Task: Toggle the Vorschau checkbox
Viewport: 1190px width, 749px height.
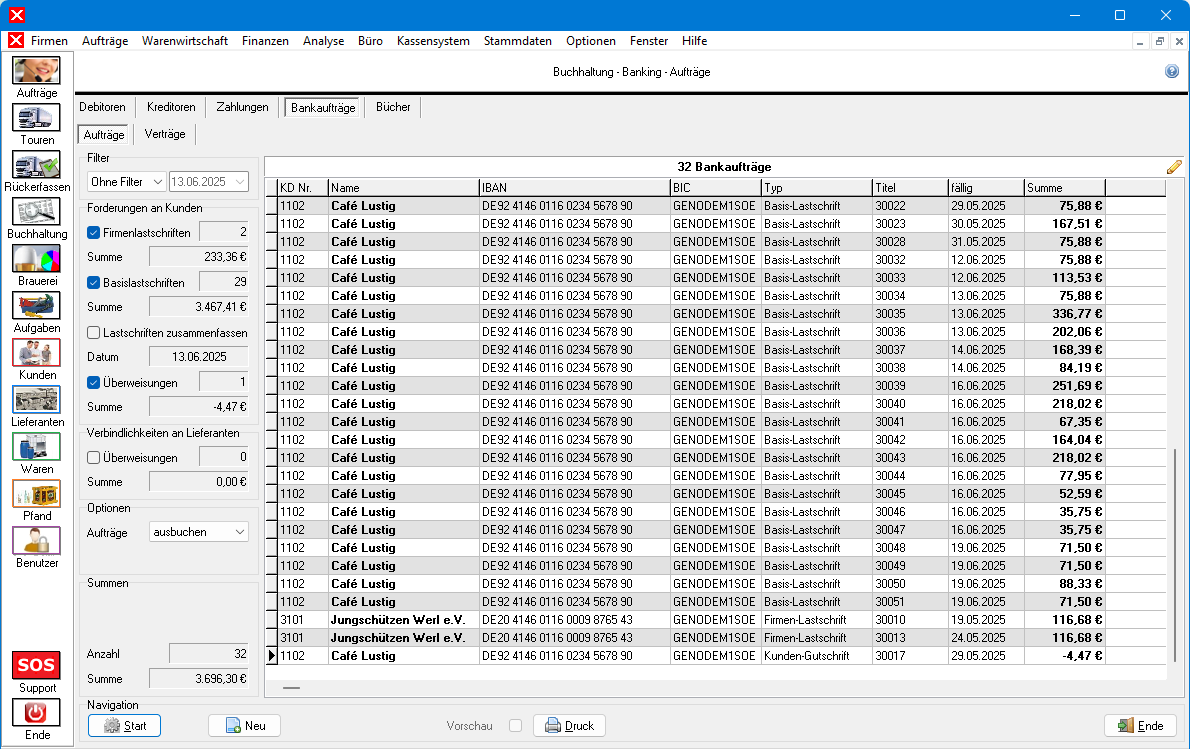Action: (x=515, y=726)
